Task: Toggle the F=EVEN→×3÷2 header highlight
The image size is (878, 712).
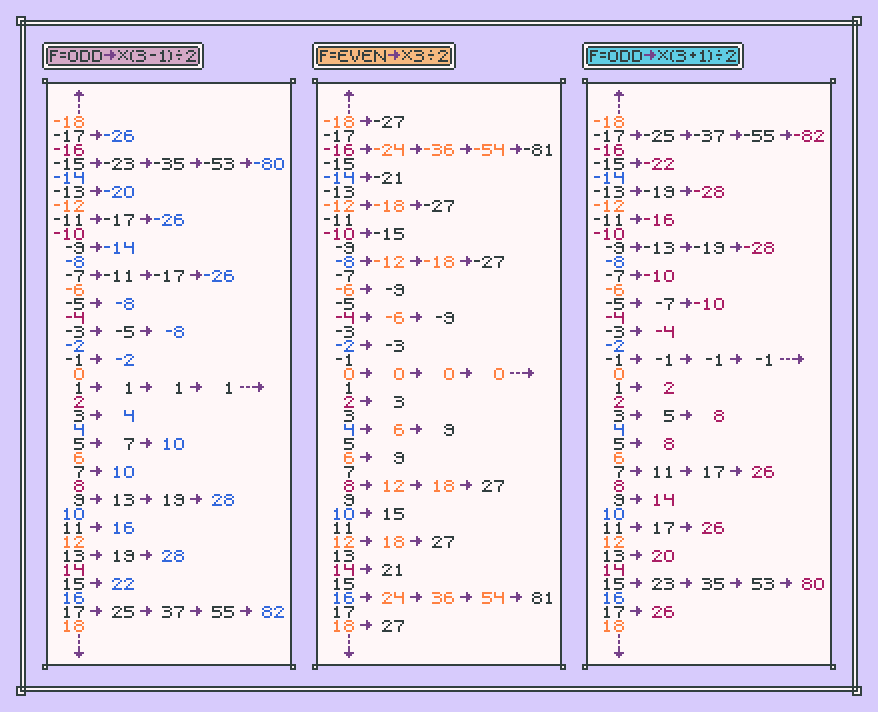Action: [x=383, y=57]
